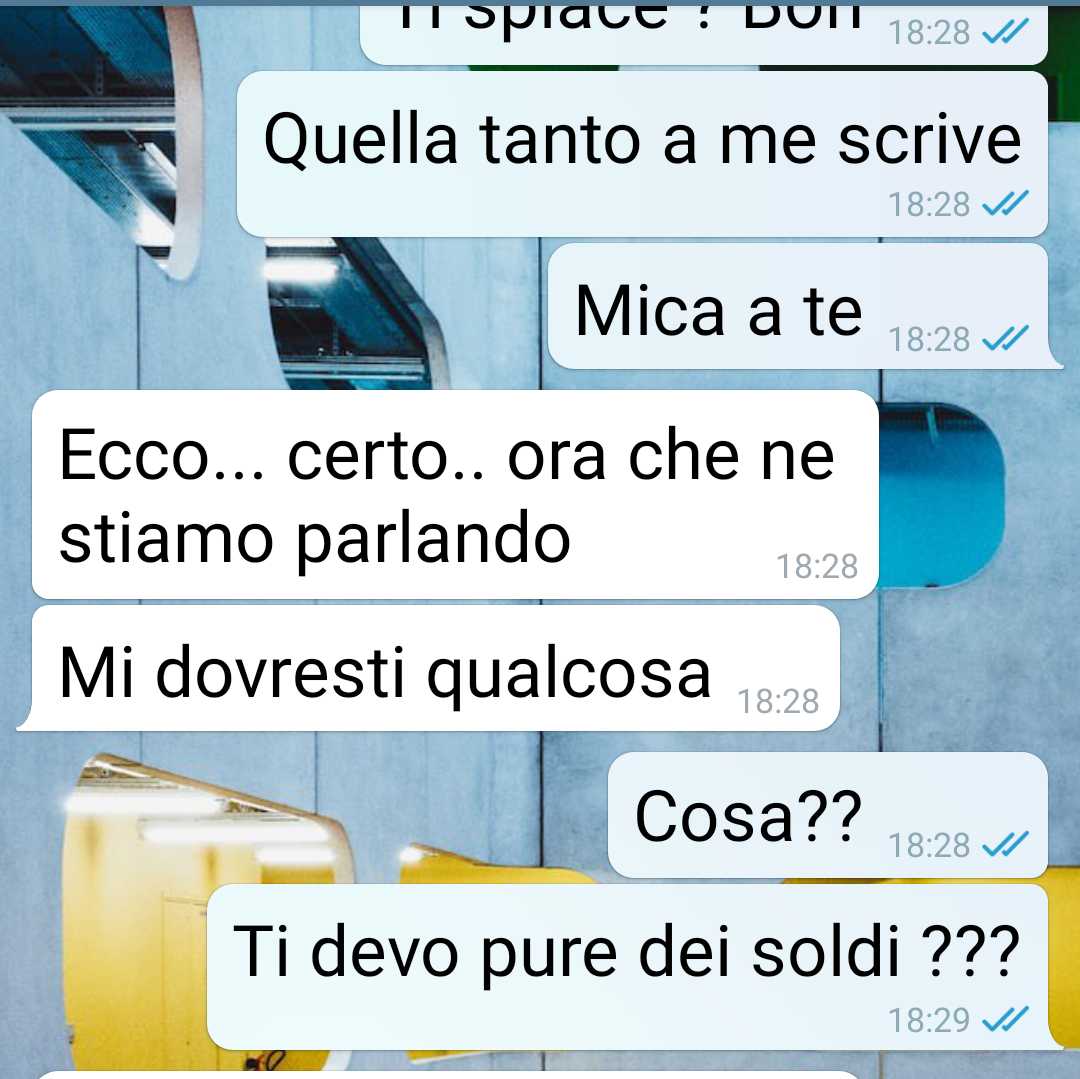The image size is (1080, 1079).
Task: Tap the 'Ecco... certo.. ora che ne' message
Action: [x=455, y=494]
